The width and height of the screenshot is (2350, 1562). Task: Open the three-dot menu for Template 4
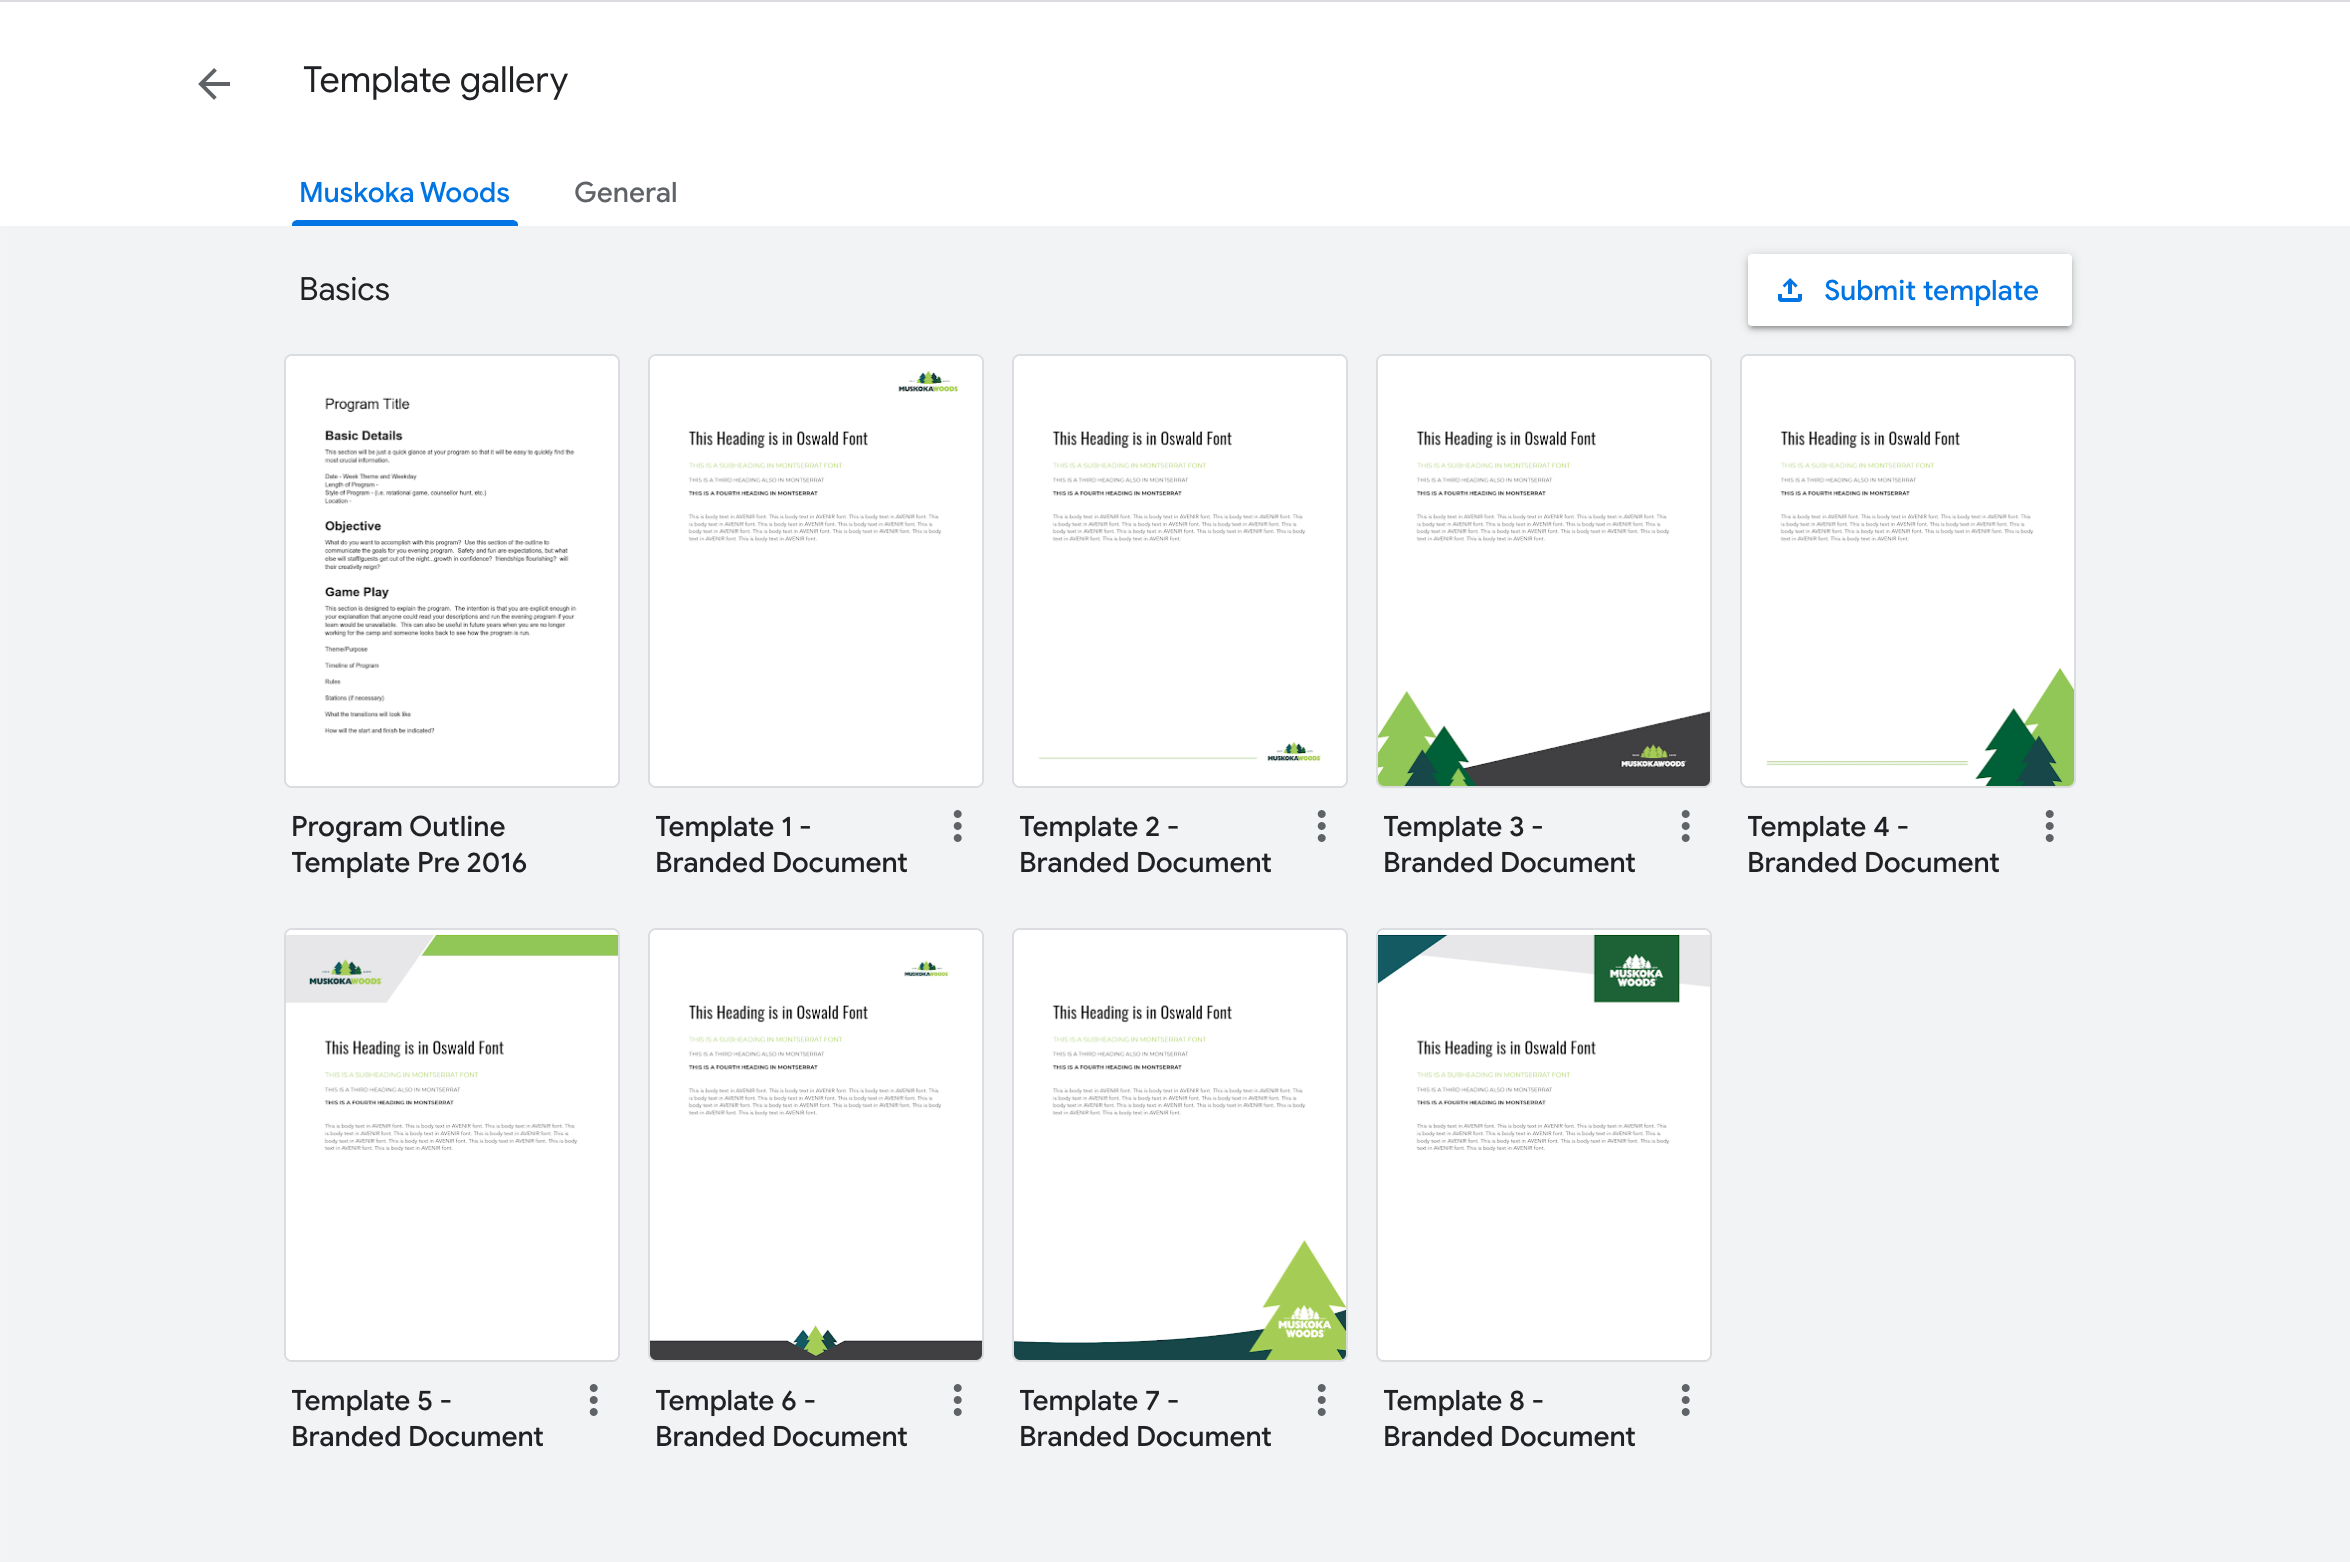(x=2049, y=826)
